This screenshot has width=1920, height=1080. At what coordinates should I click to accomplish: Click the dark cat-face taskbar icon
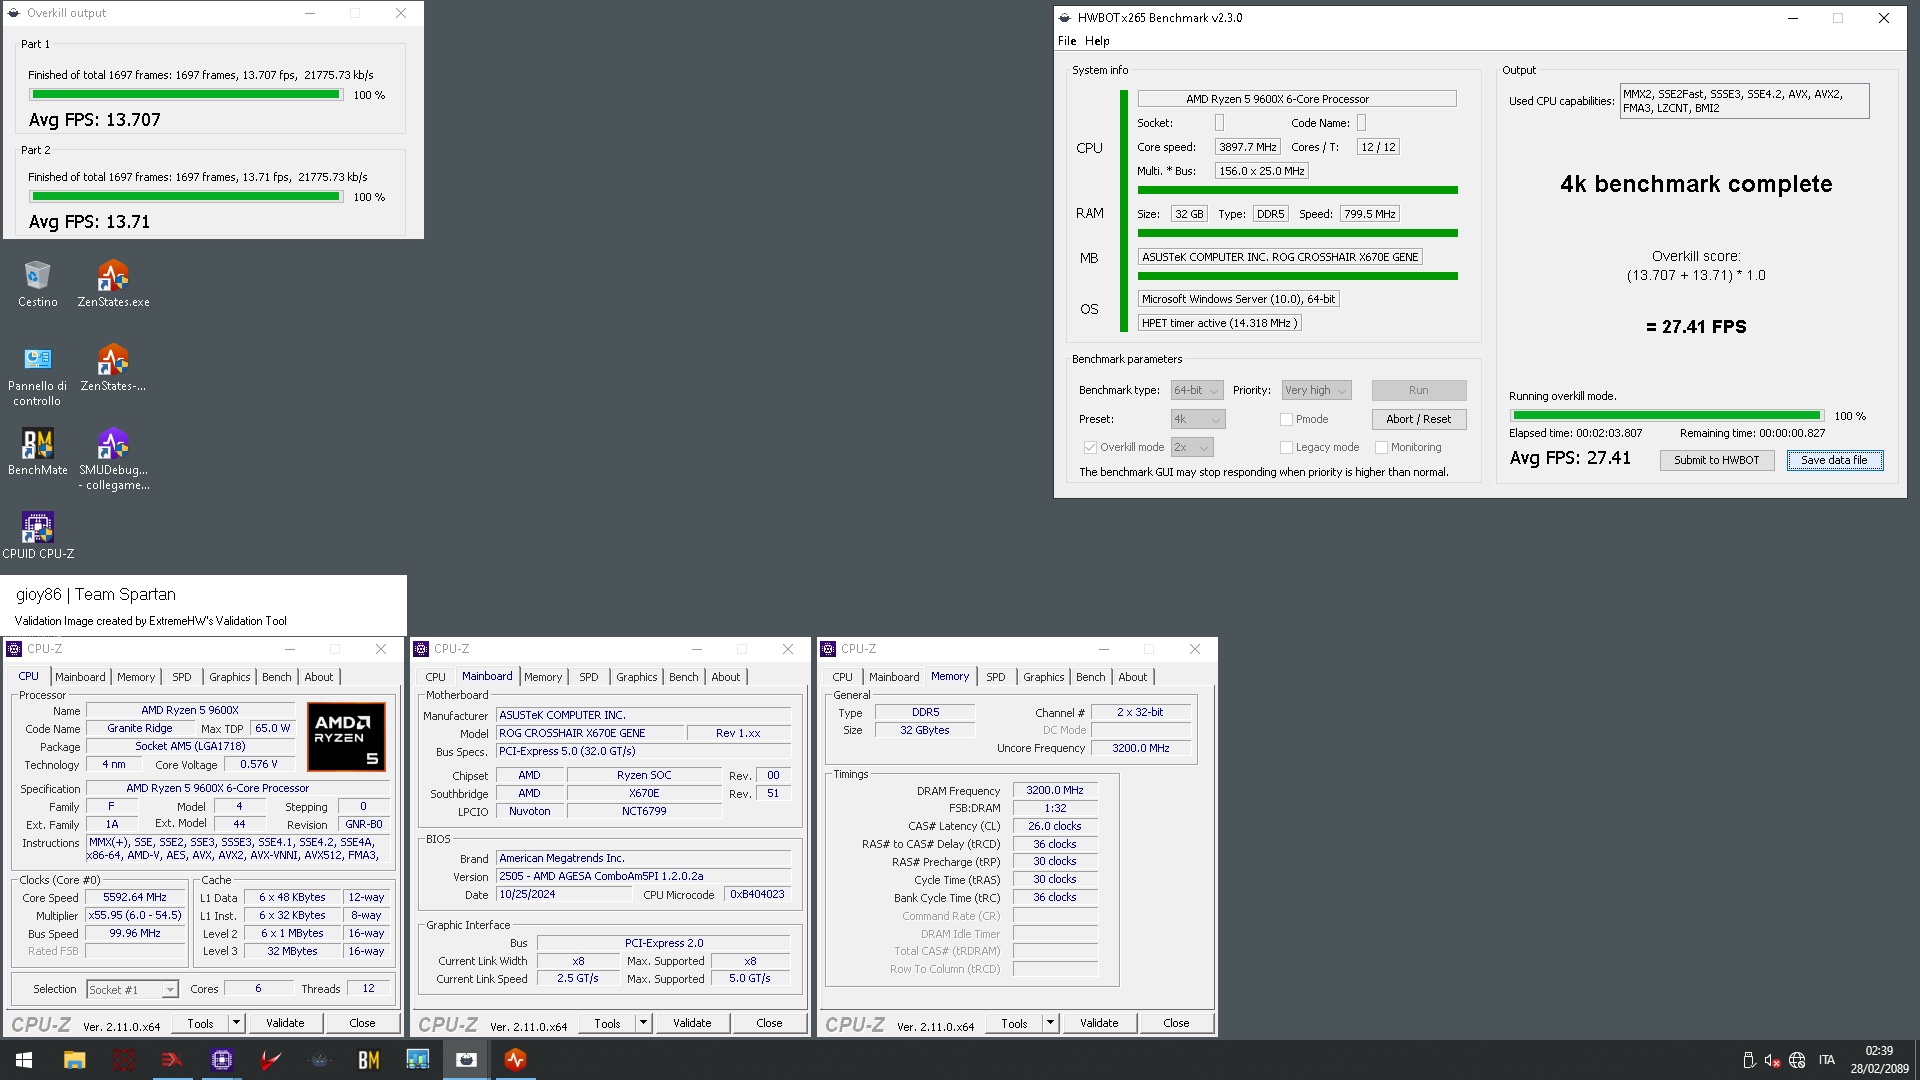click(x=319, y=1060)
